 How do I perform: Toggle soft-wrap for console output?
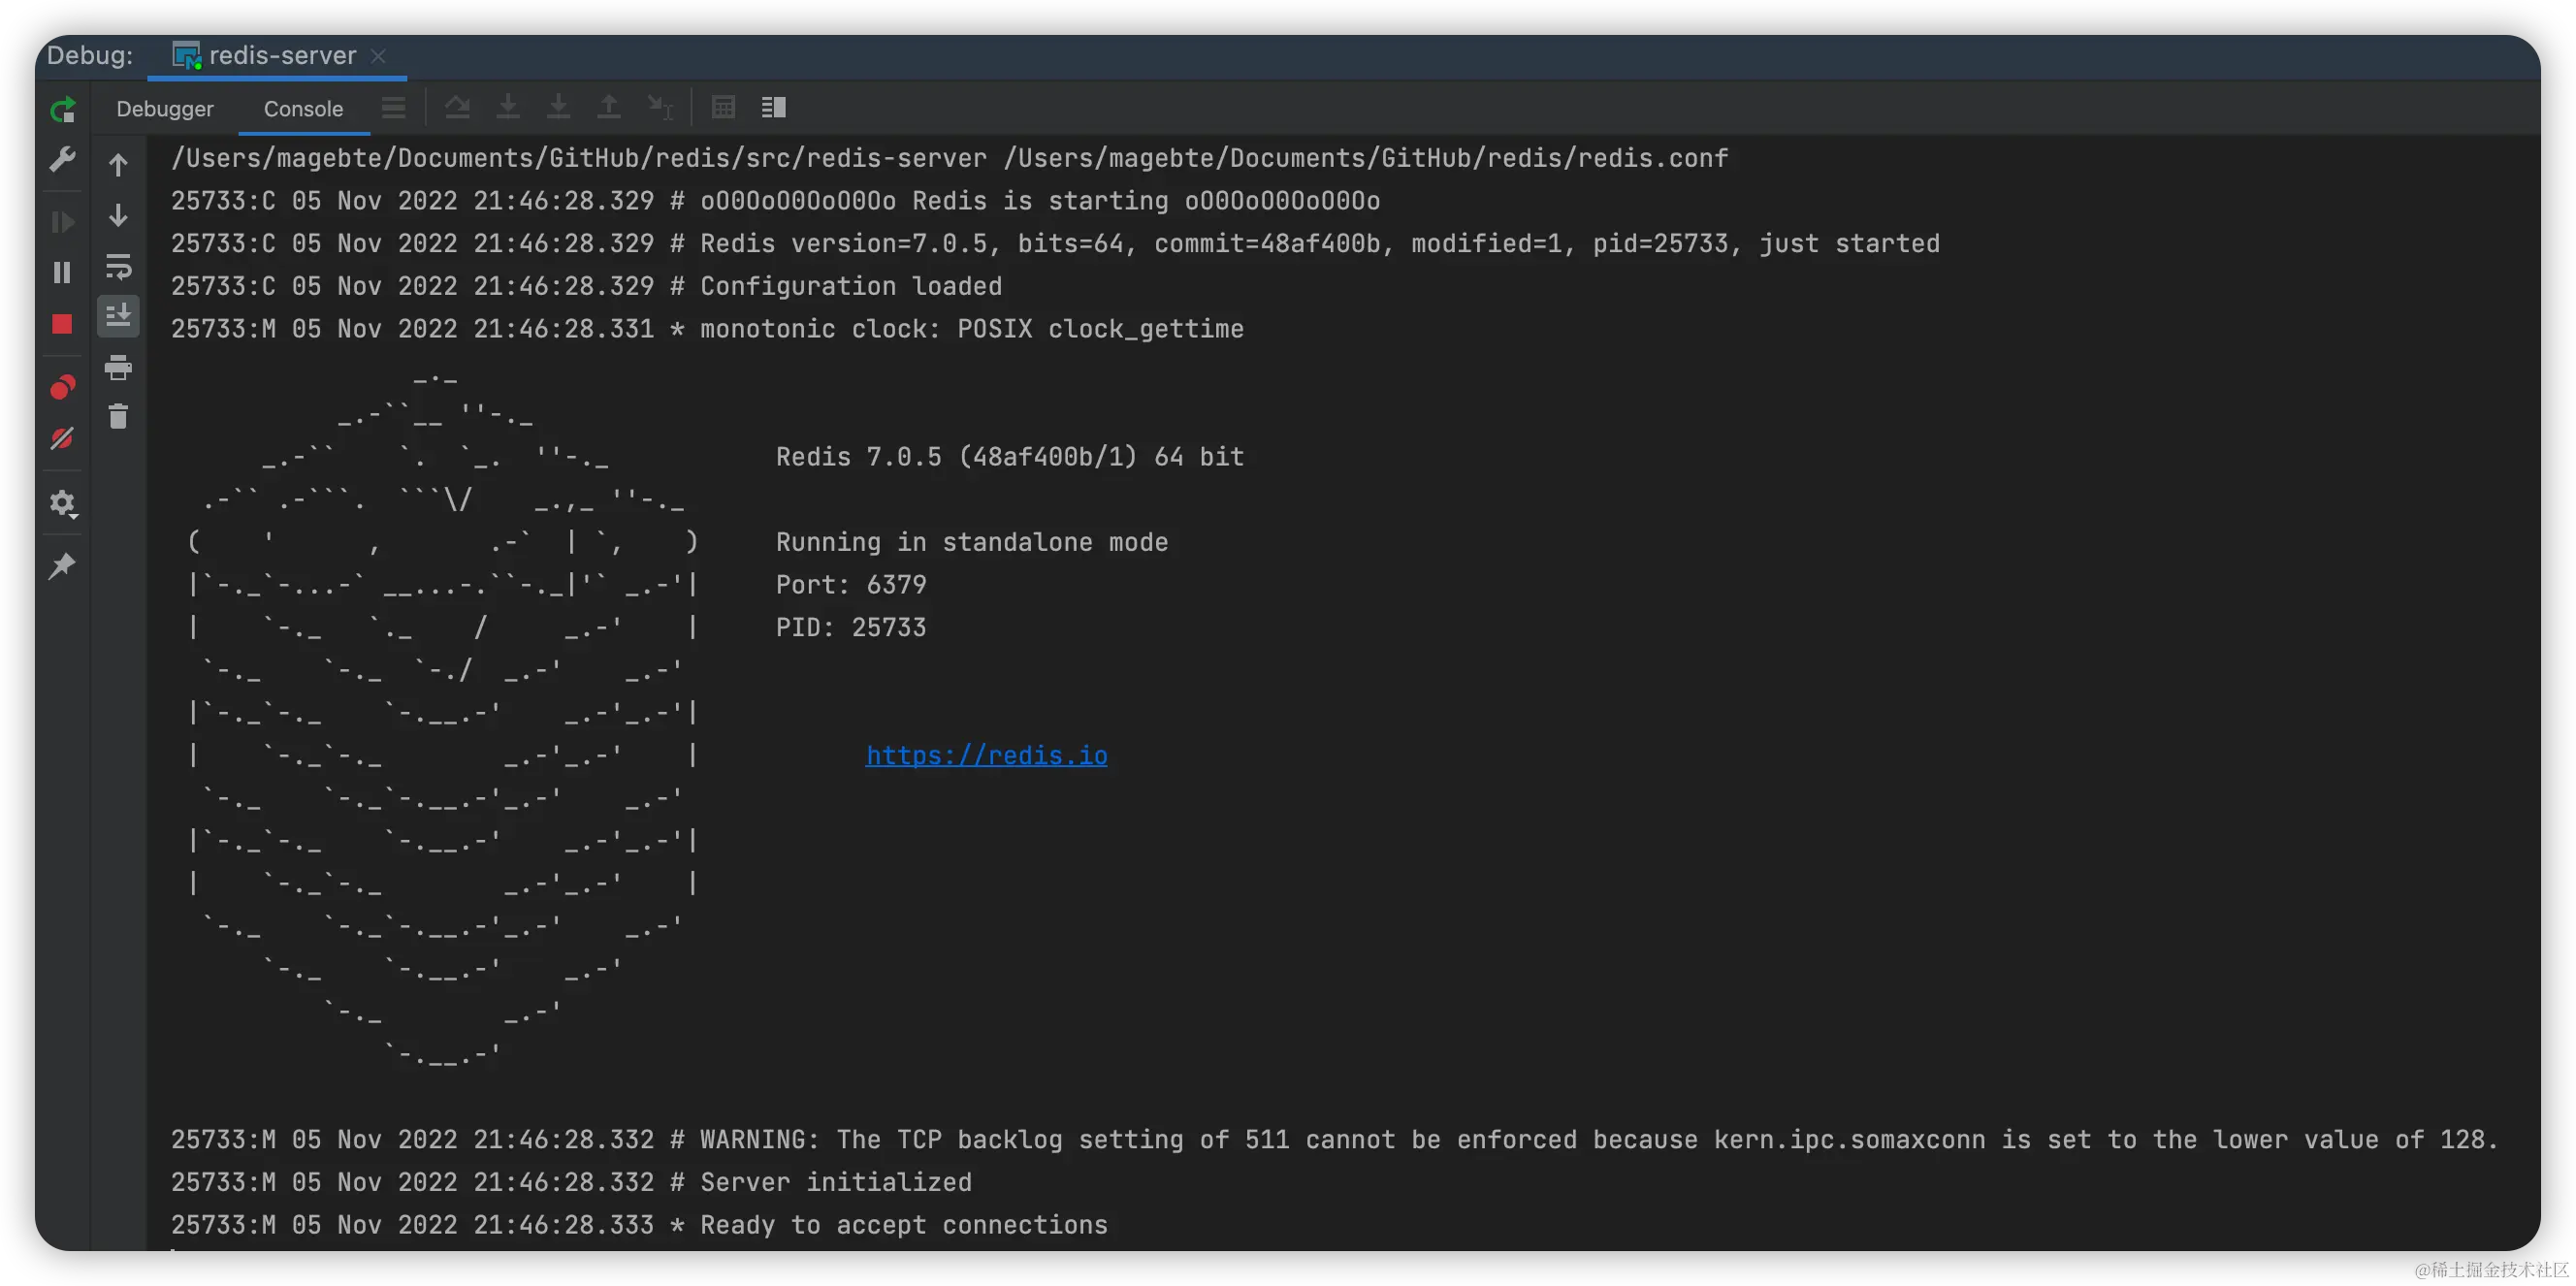point(118,267)
